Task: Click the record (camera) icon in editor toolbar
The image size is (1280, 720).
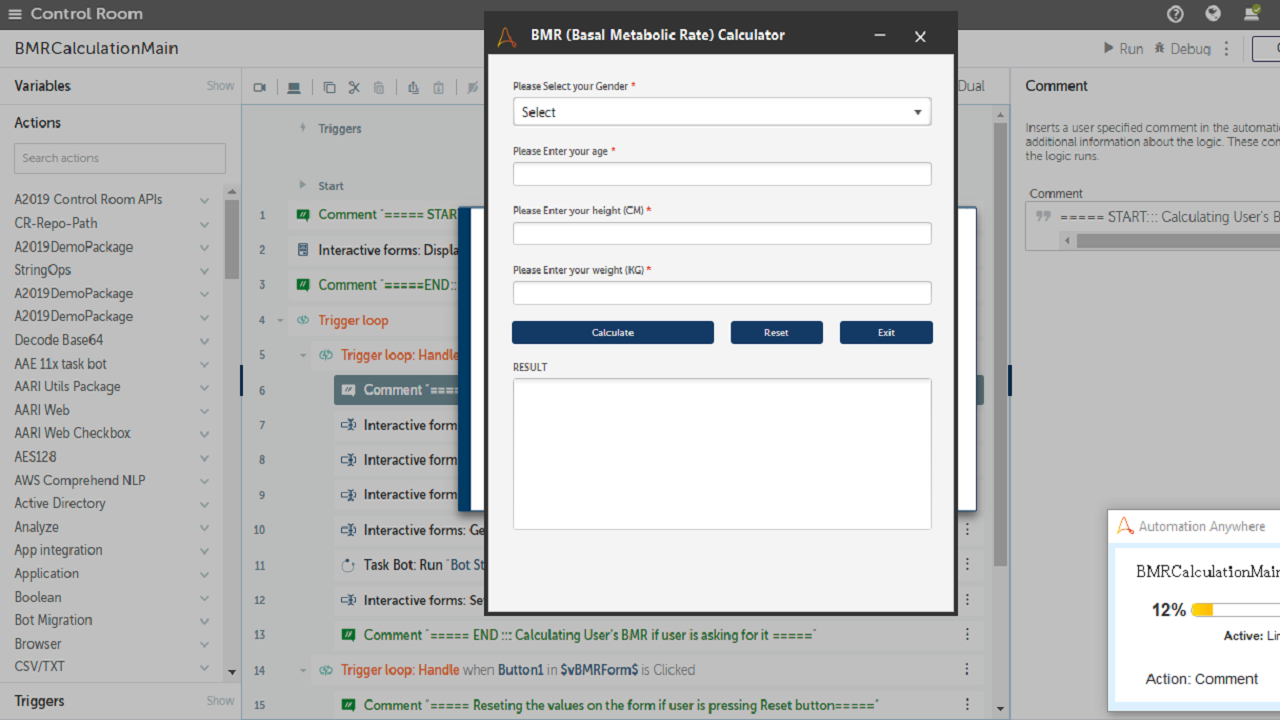Action: (x=260, y=88)
